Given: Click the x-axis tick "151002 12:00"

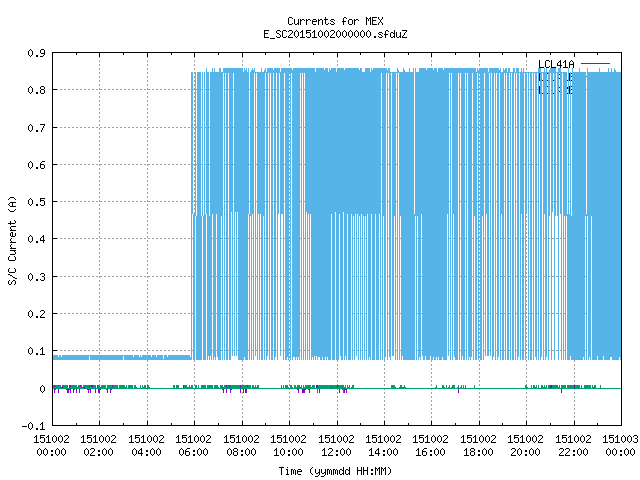Looking at the screenshot, I should pos(336,446).
